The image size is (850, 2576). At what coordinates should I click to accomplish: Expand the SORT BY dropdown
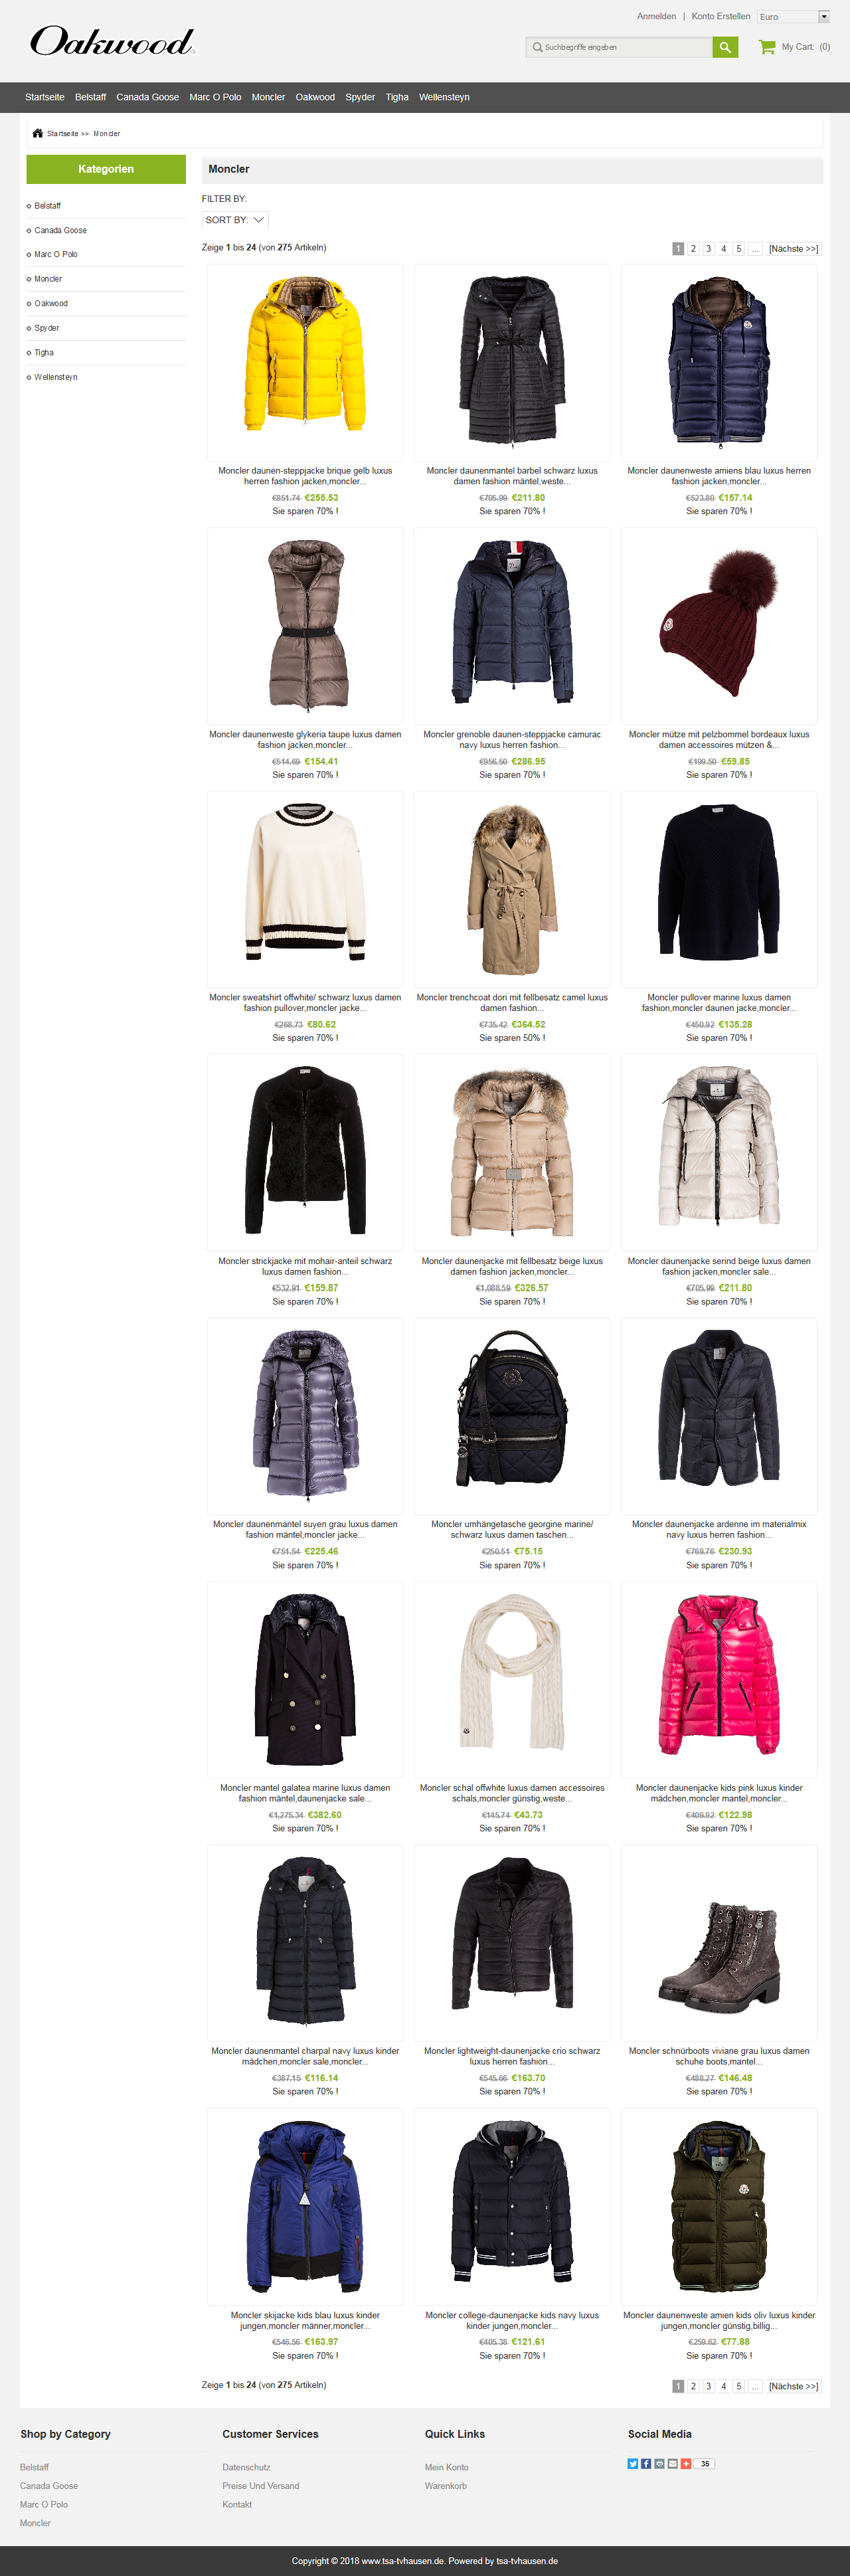pyautogui.click(x=235, y=220)
